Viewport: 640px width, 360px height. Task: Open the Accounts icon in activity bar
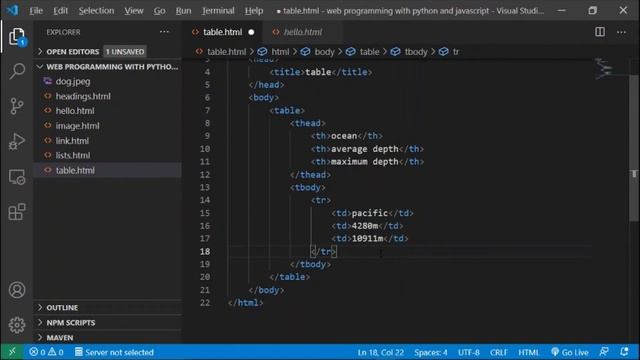(x=17, y=290)
